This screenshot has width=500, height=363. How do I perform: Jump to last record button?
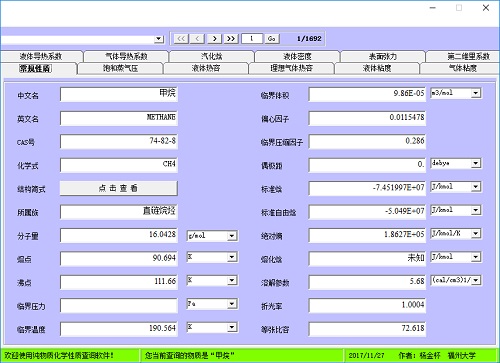pos(231,39)
